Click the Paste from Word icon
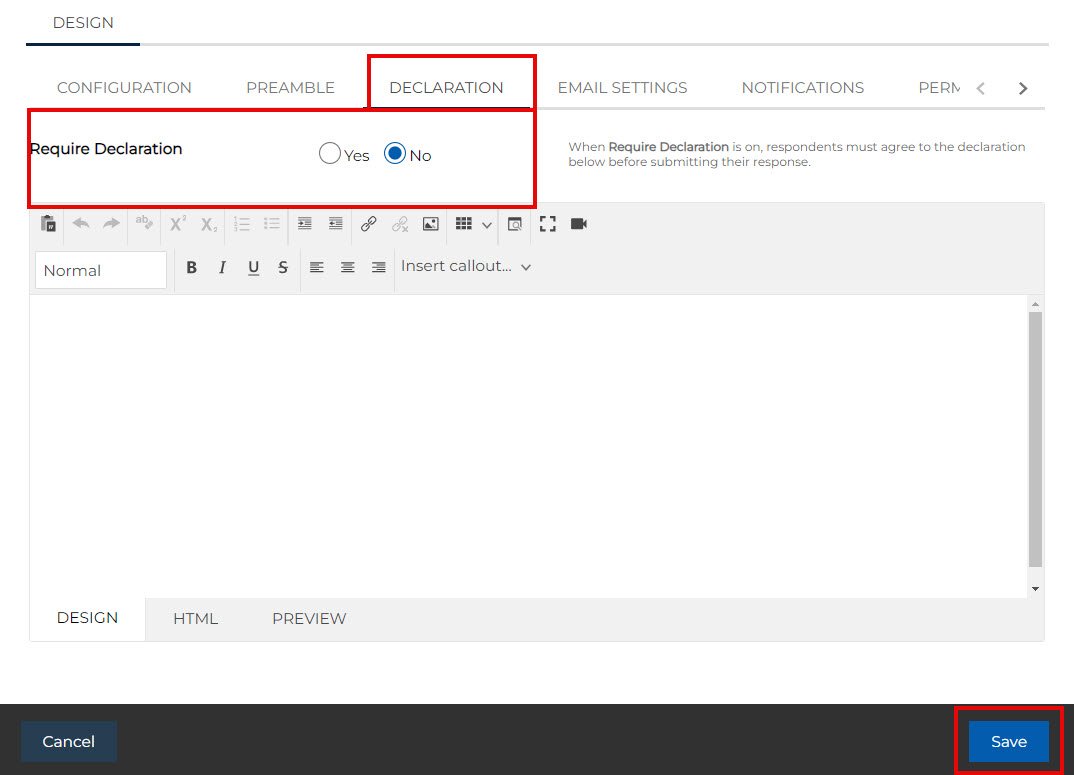This screenshot has height=775, width=1074. [x=48, y=224]
